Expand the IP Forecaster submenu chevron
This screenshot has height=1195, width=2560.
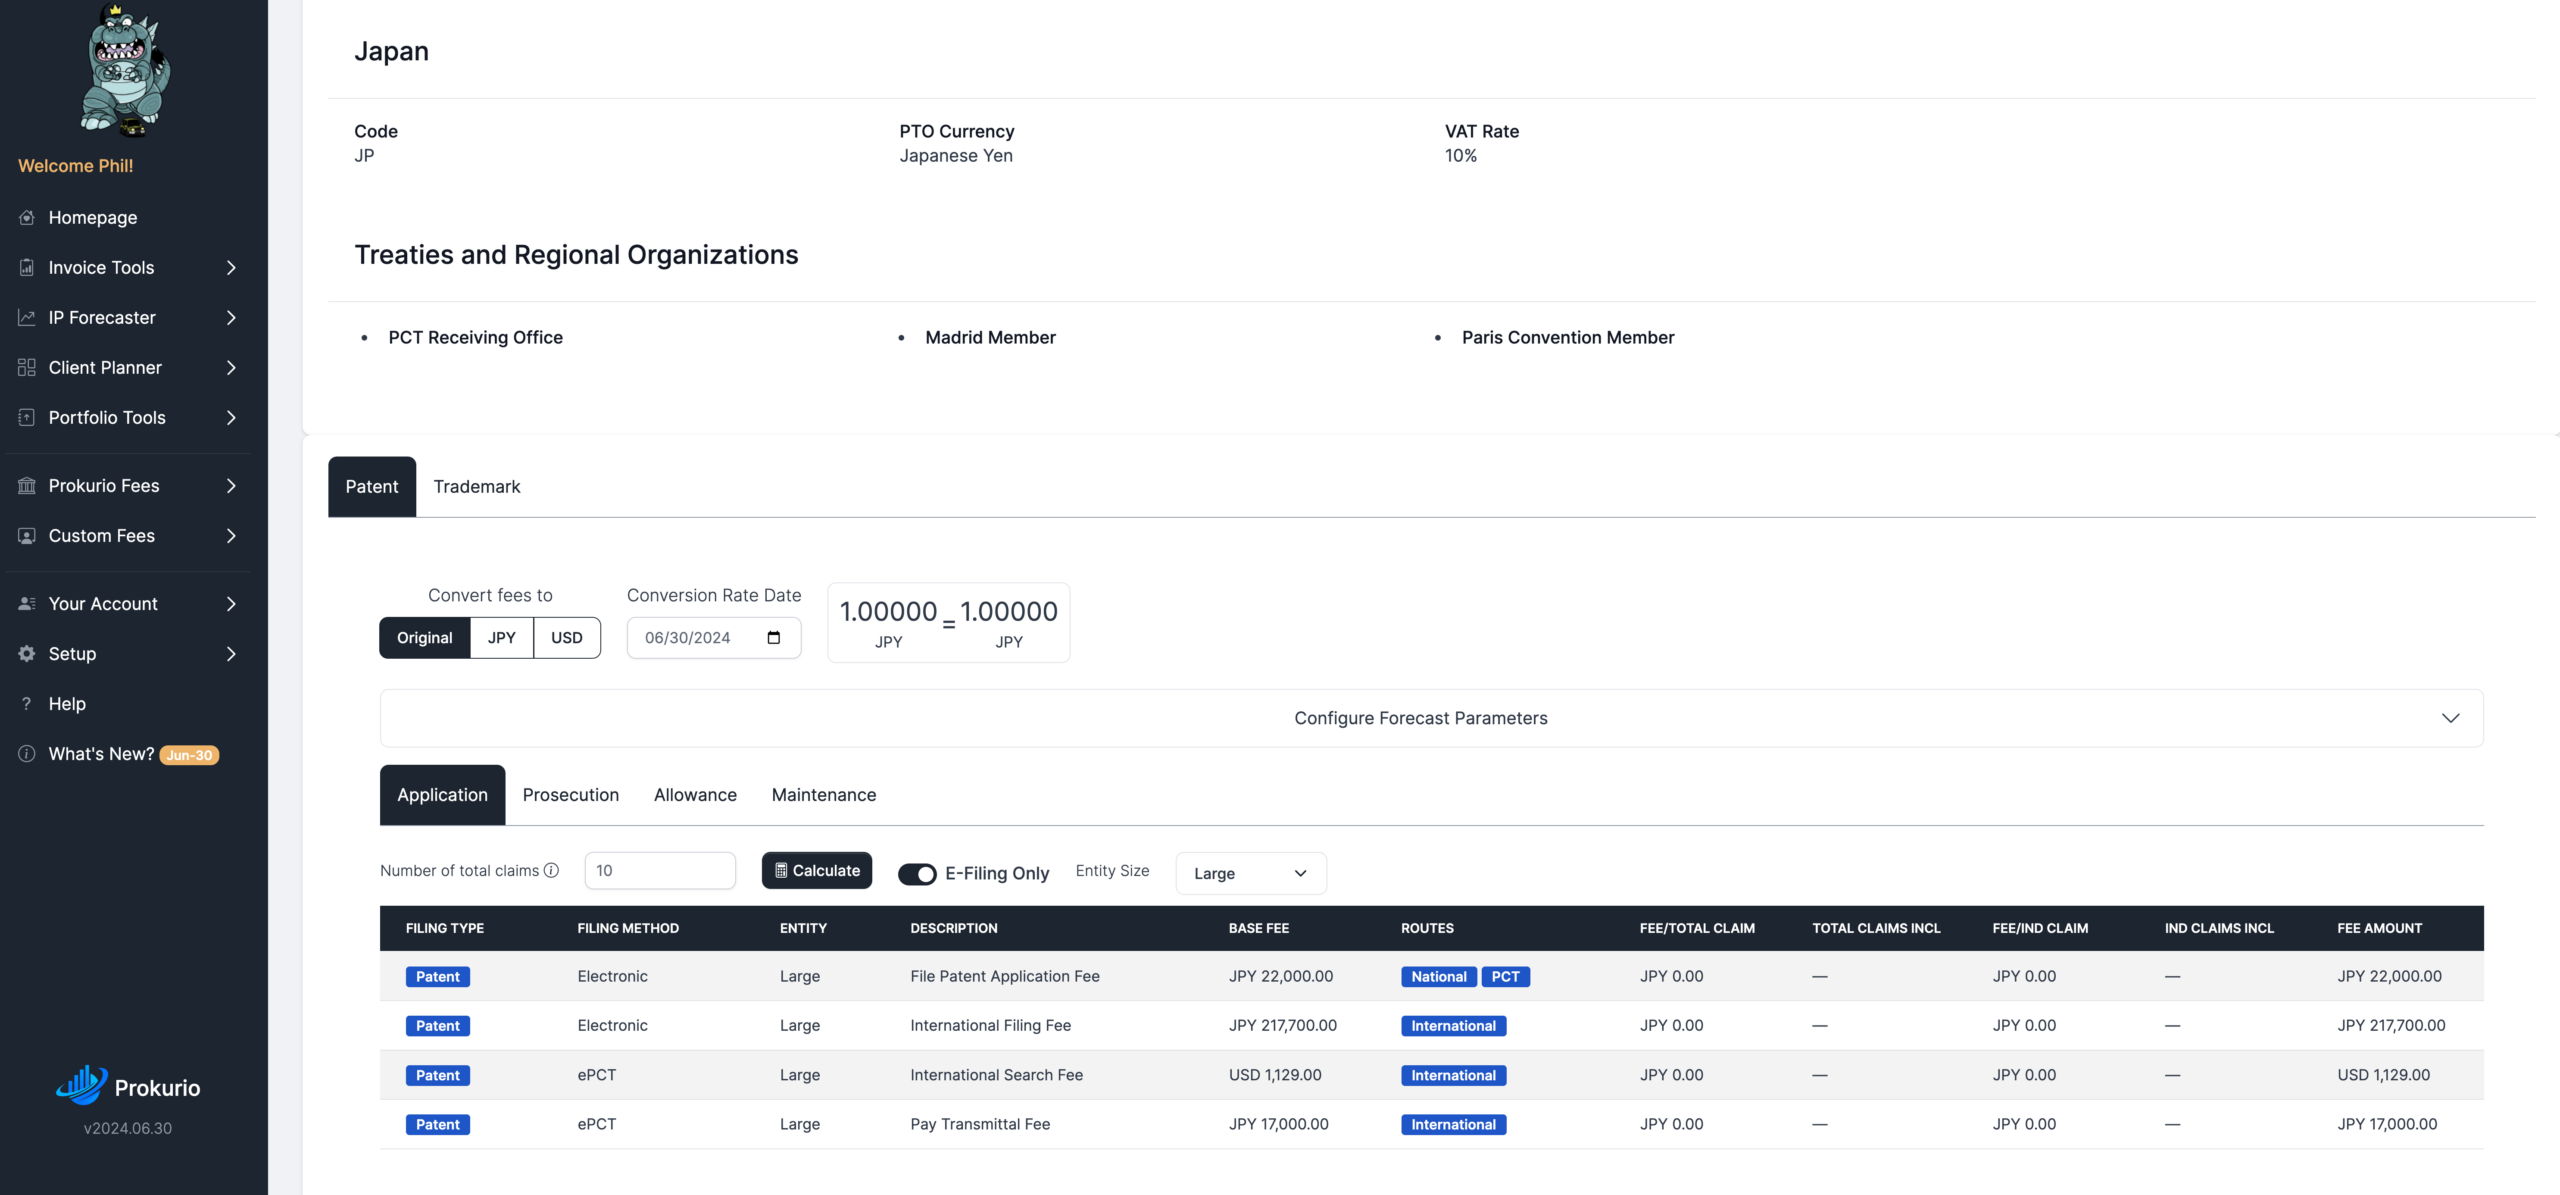tap(231, 317)
